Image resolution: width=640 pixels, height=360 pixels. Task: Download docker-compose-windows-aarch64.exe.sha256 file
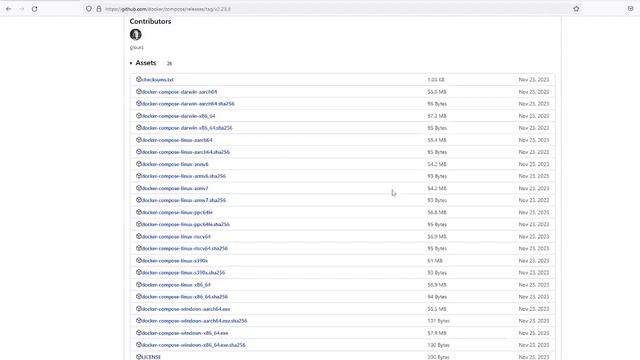coord(194,321)
